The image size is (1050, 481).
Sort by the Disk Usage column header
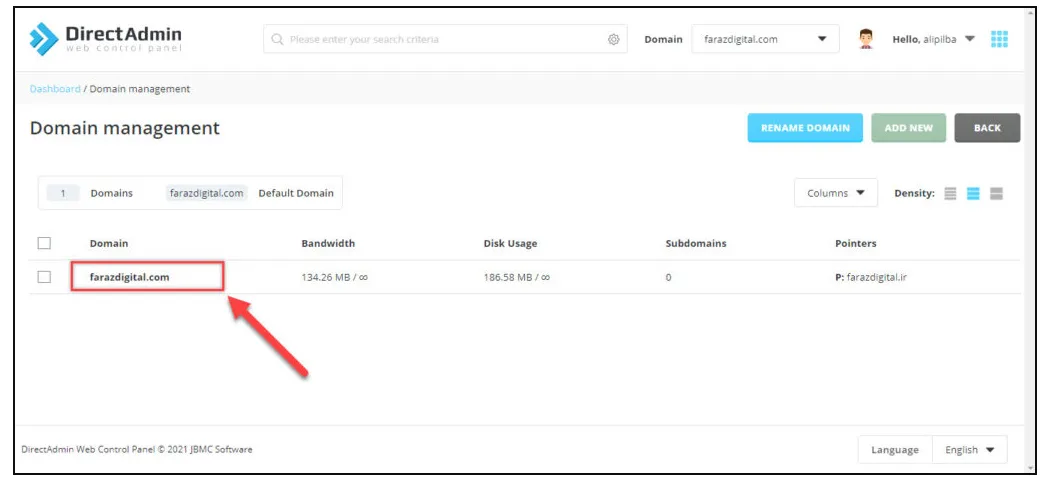[x=510, y=243]
